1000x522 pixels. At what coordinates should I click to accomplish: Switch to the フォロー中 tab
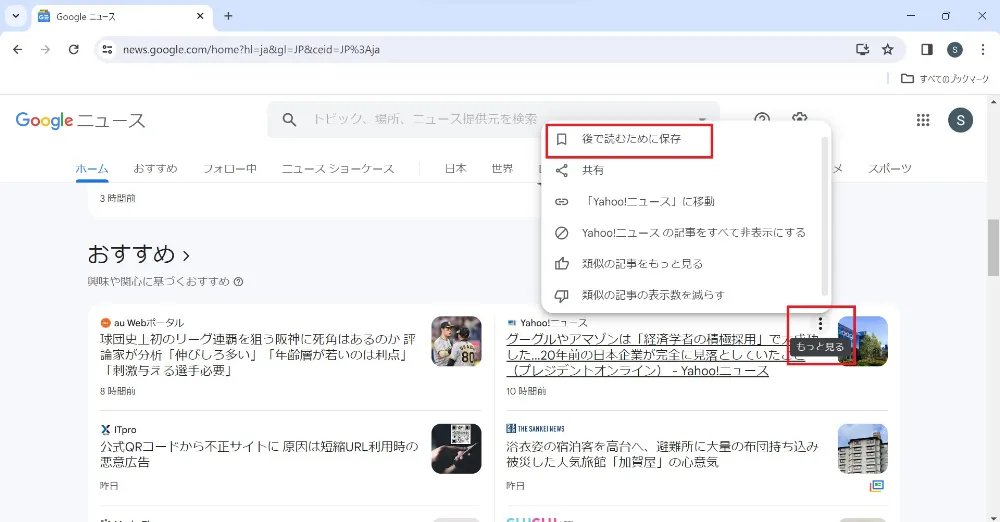(x=230, y=168)
